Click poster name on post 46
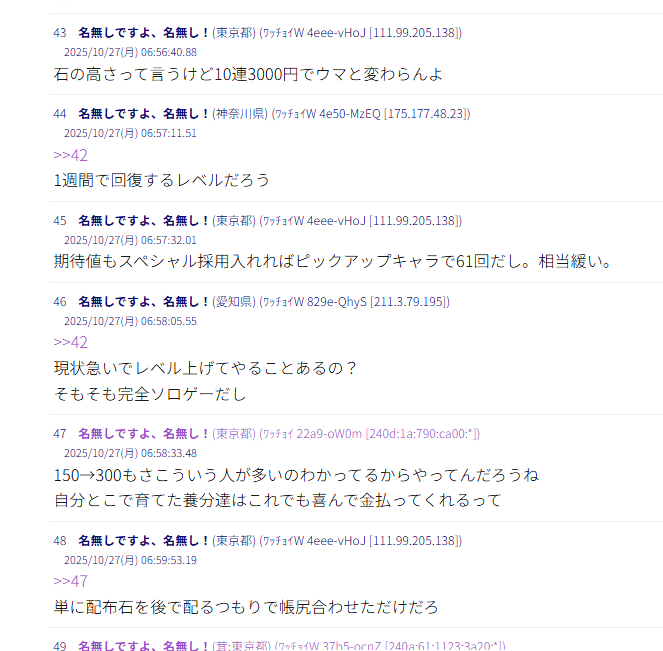This screenshot has width=663, height=651. pyautogui.click(x=143, y=302)
